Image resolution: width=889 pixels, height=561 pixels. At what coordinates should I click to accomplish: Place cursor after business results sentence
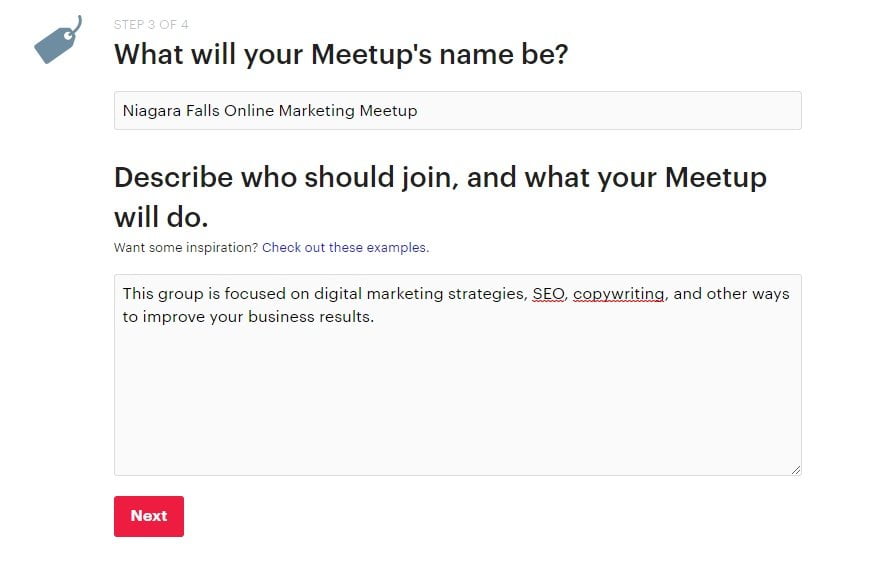click(x=375, y=317)
